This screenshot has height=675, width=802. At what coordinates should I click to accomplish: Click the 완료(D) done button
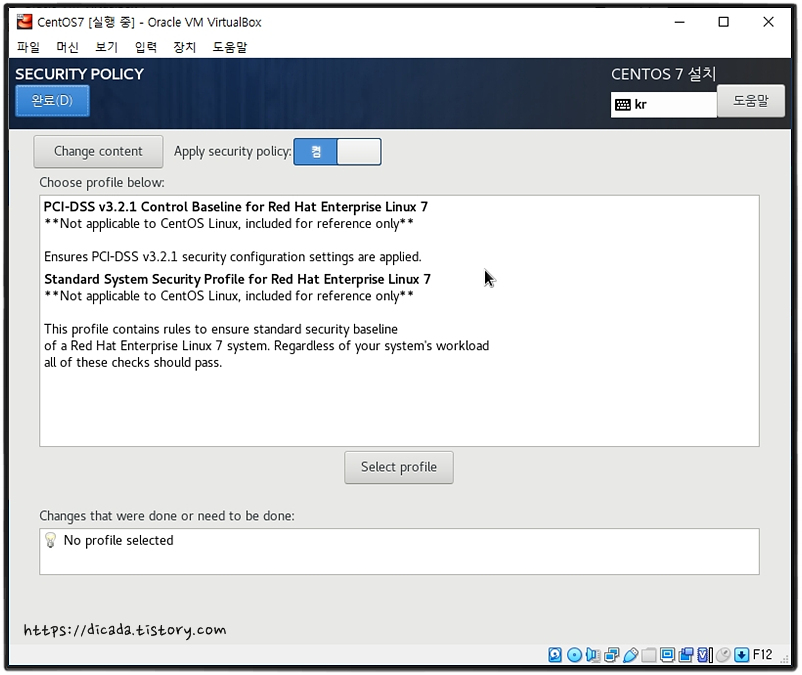[52, 101]
